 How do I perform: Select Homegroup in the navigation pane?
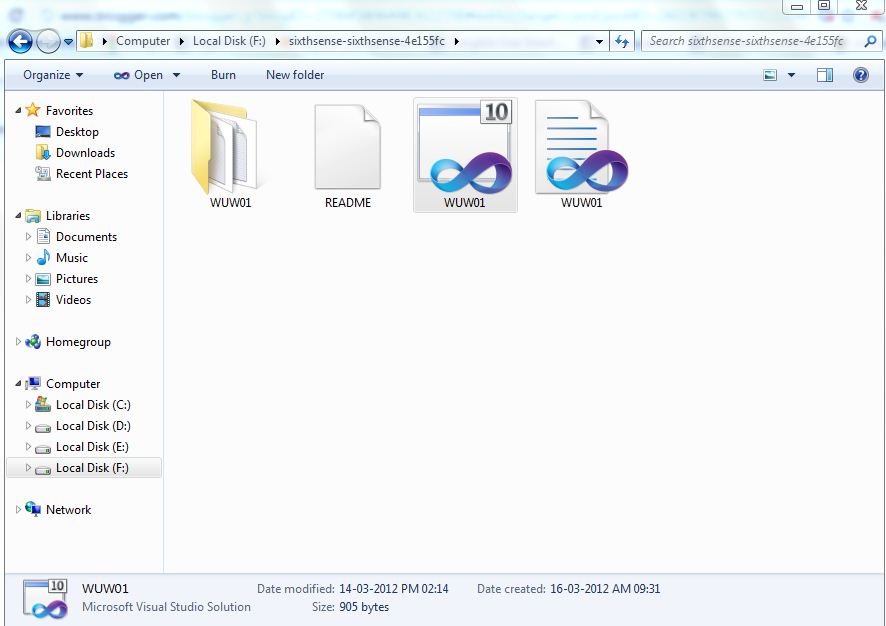[x=78, y=342]
